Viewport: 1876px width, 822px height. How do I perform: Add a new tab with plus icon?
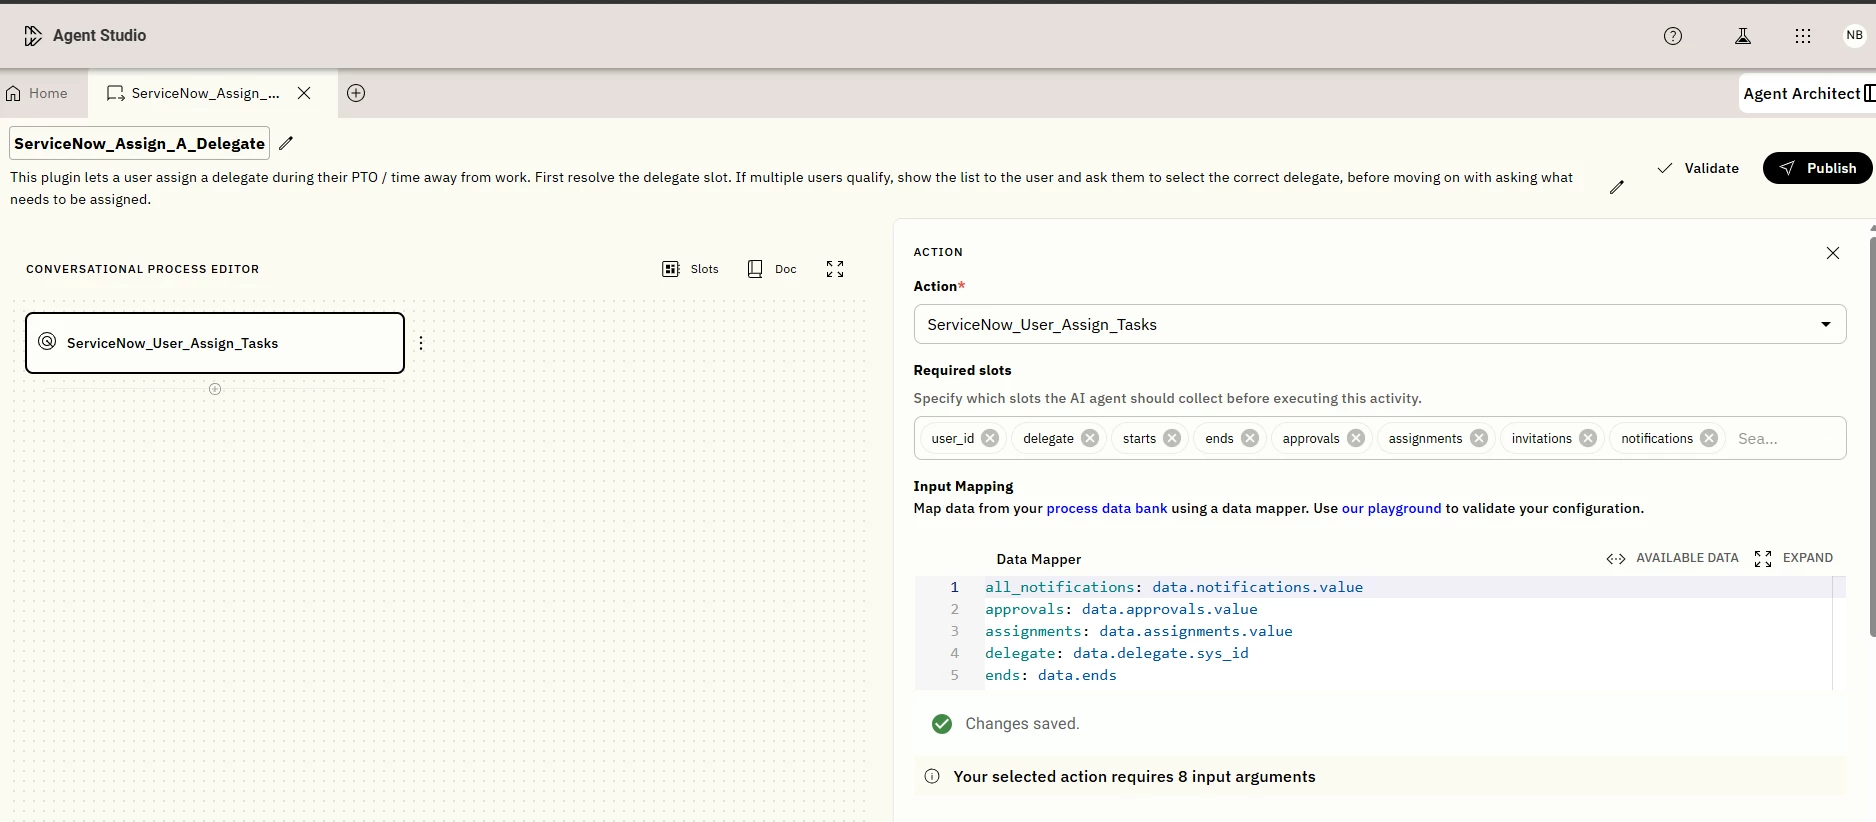pos(356,93)
